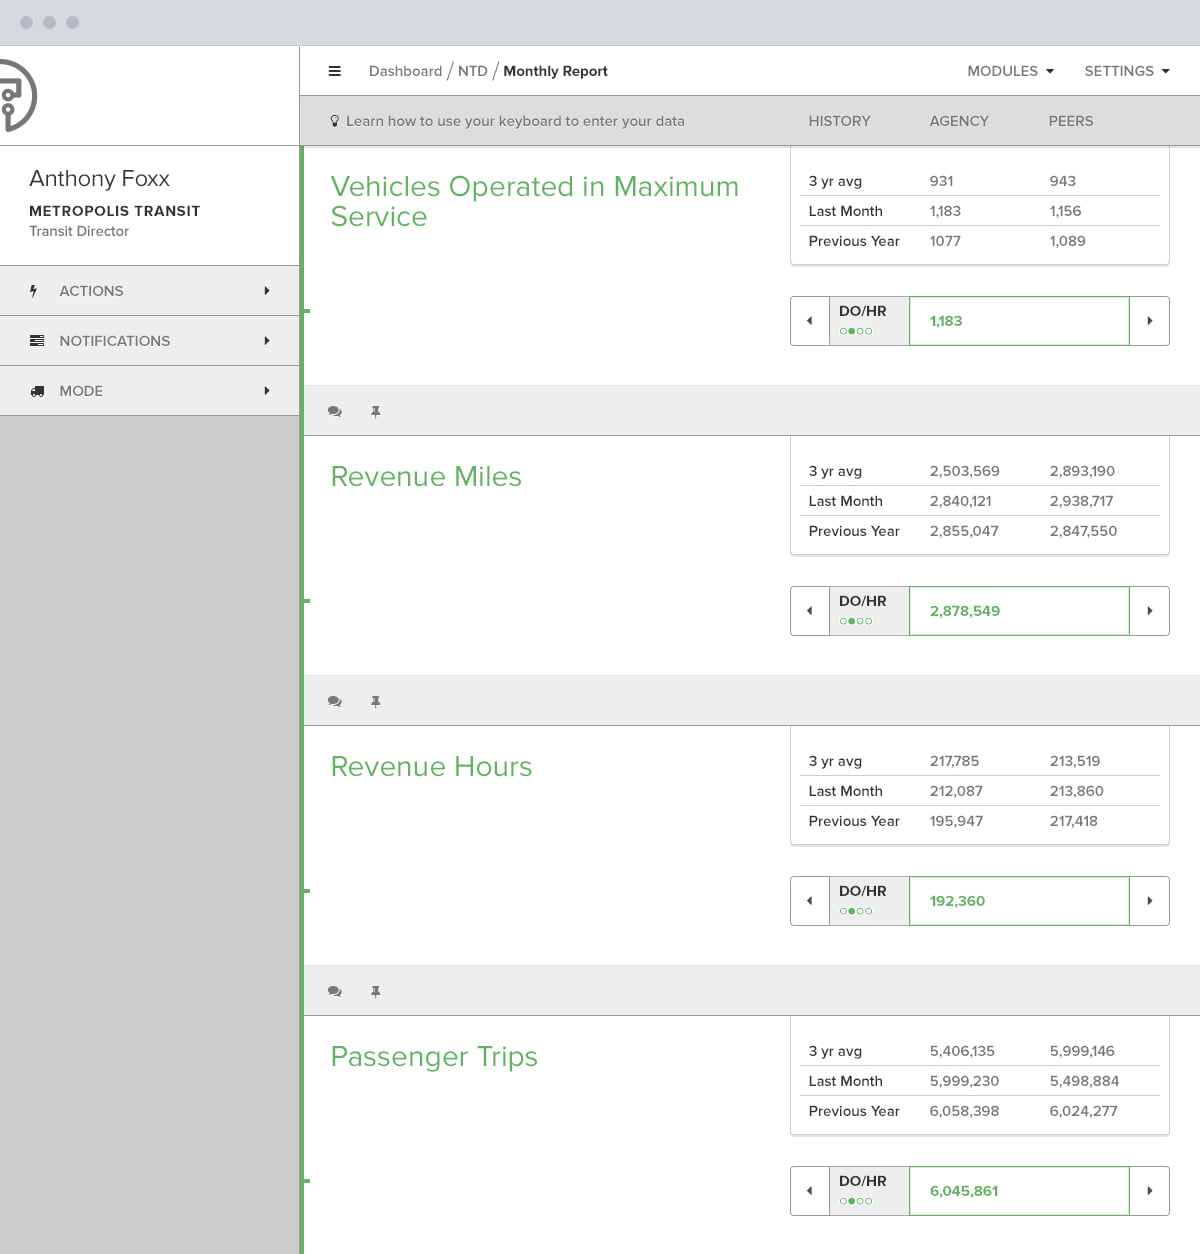
Task: Click Passenger Trips peers previous year 6,024,277
Action: (x=1083, y=1111)
